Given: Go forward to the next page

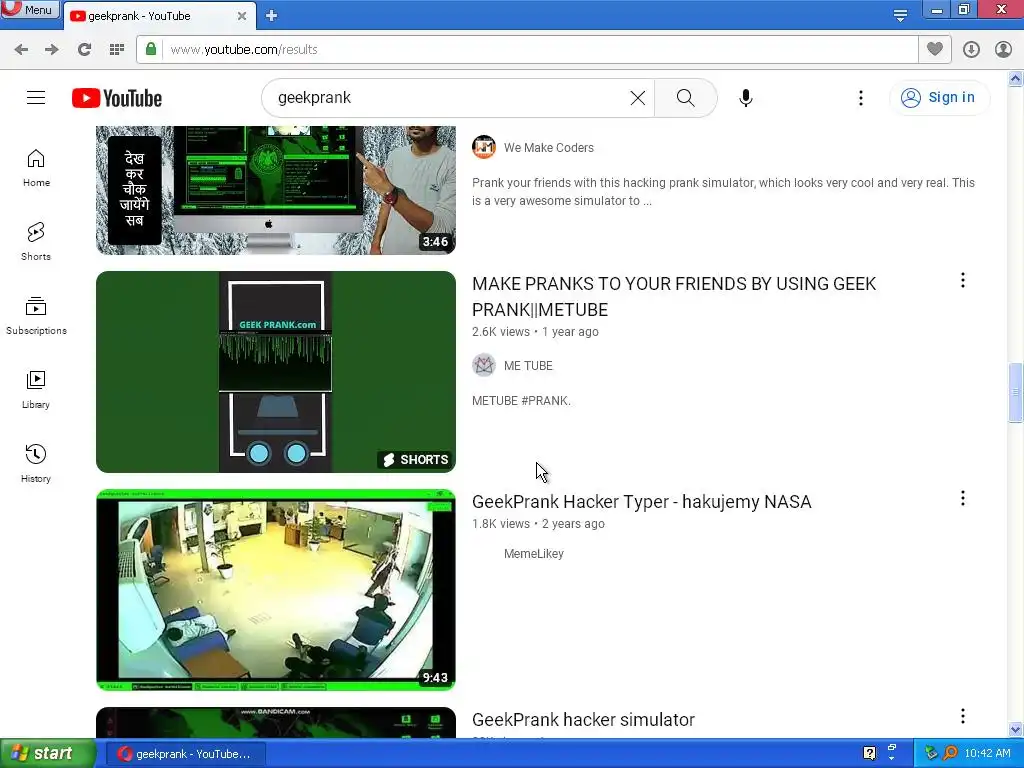Looking at the screenshot, I should click(x=52, y=50).
